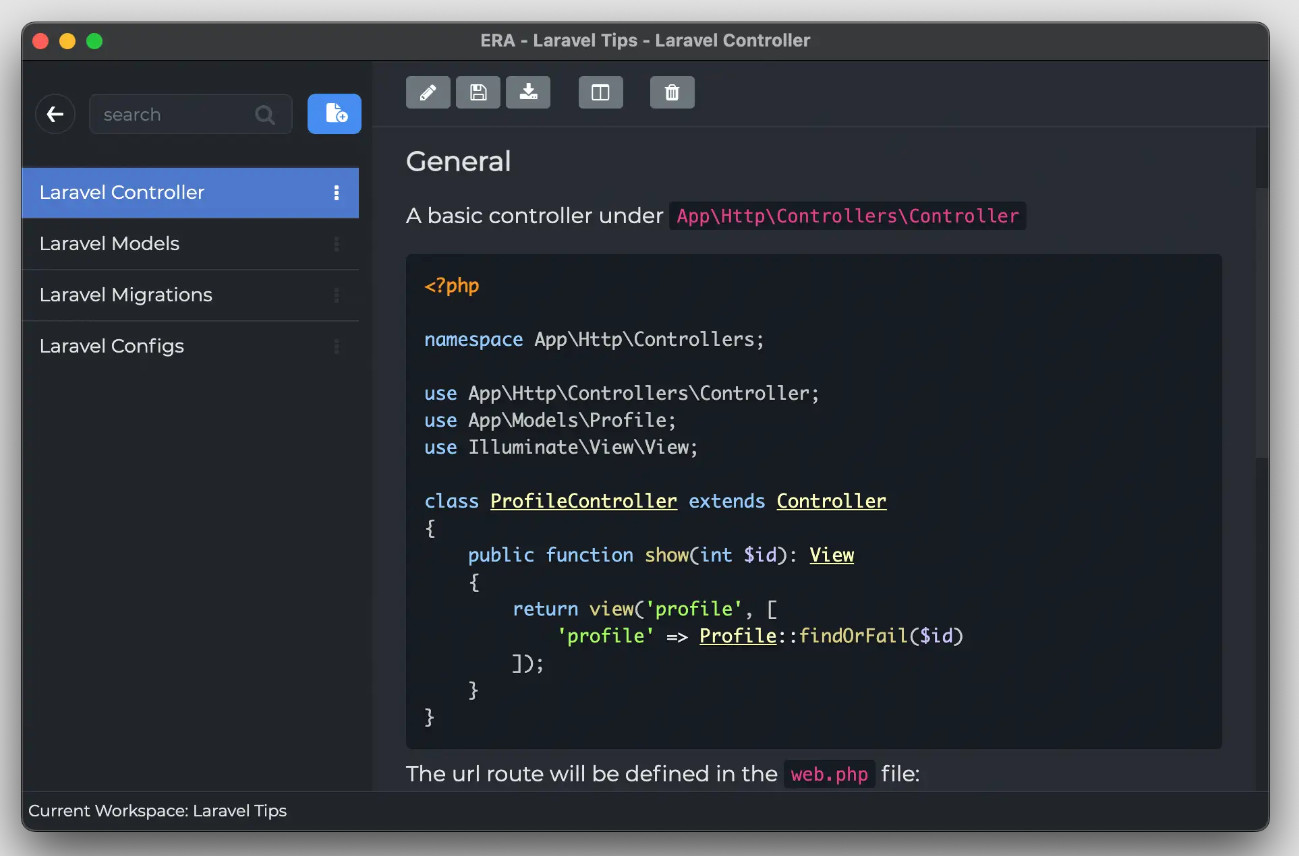Click the download export icon
The width and height of the screenshot is (1299, 856).
(x=528, y=92)
